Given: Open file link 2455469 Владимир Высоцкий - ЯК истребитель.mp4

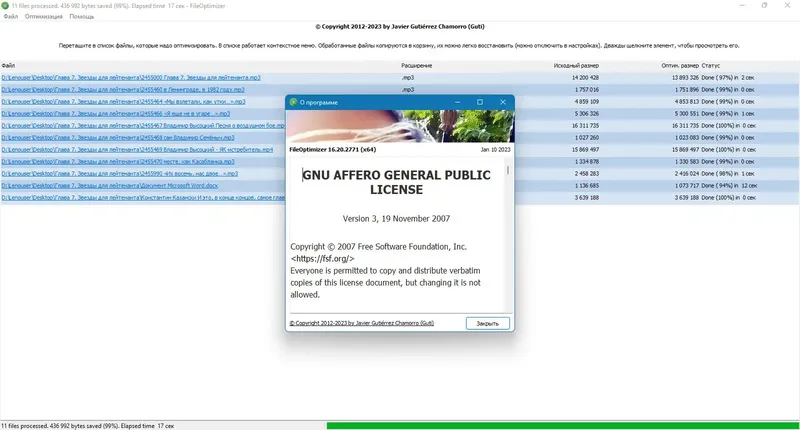Looking at the screenshot, I should pos(137,149).
